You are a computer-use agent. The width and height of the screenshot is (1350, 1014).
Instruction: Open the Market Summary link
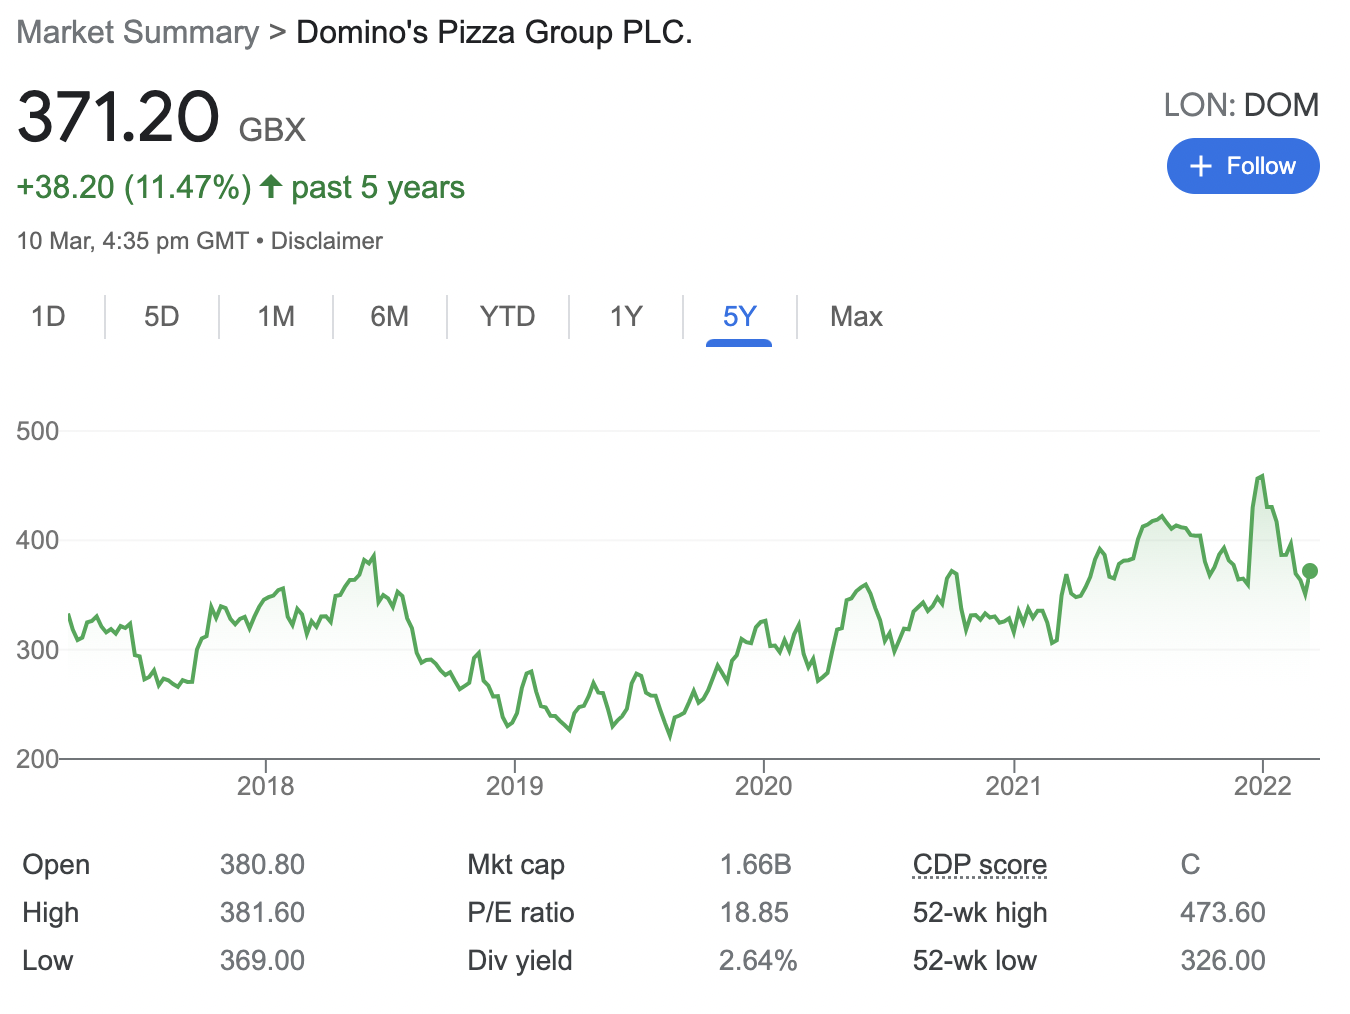click(138, 32)
